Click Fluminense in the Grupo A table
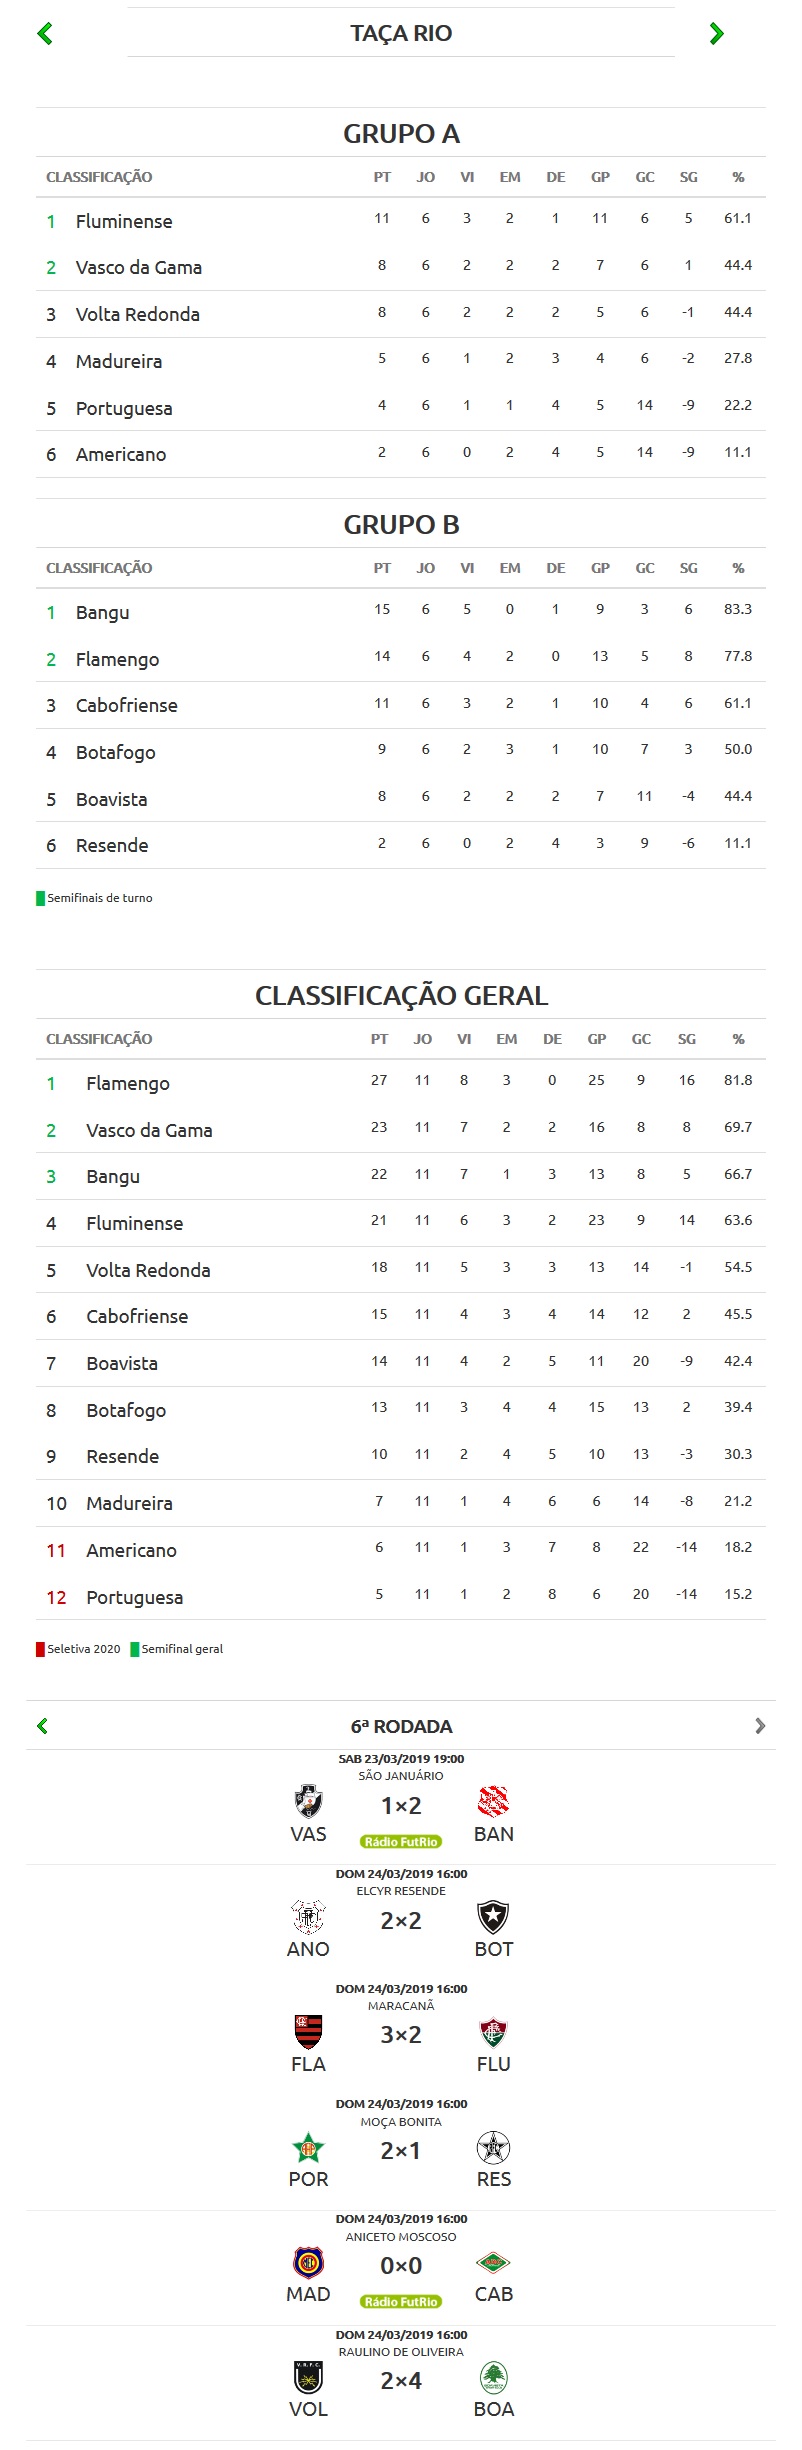 tap(124, 221)
